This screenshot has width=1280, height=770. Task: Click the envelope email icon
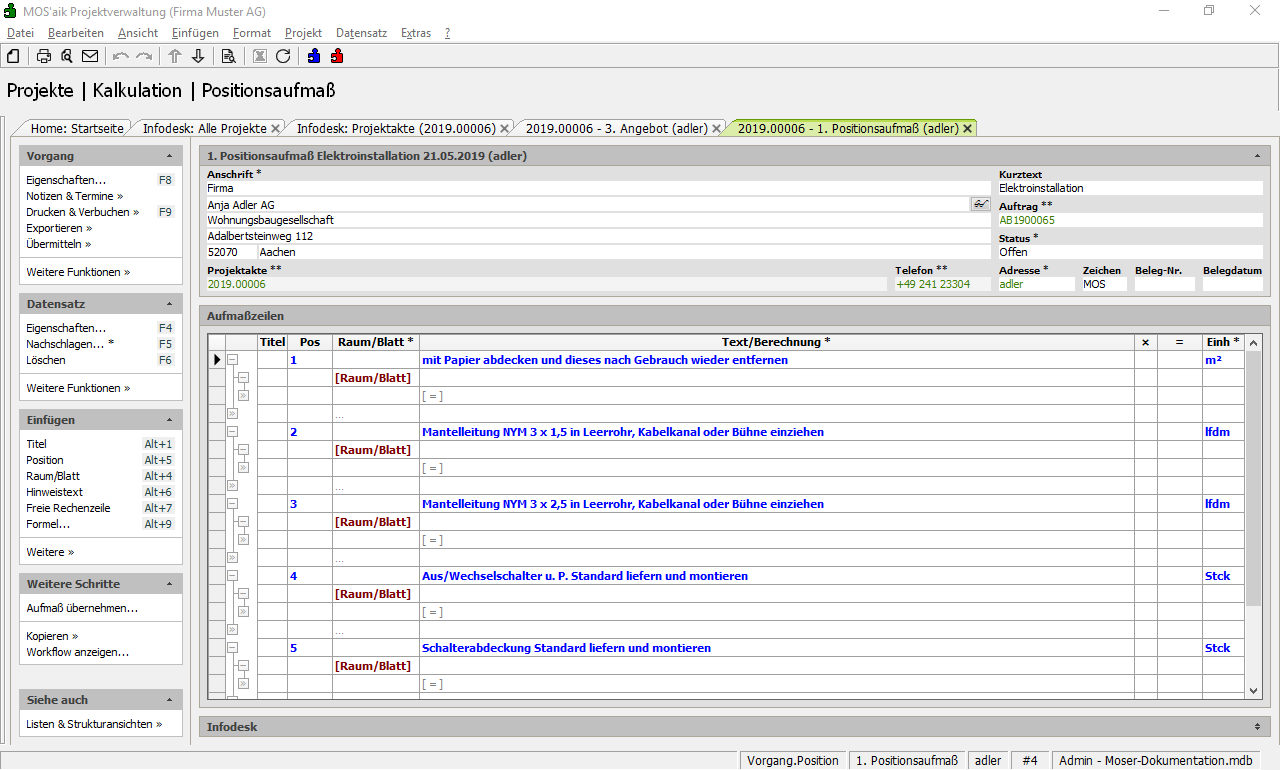coord(90,56)
